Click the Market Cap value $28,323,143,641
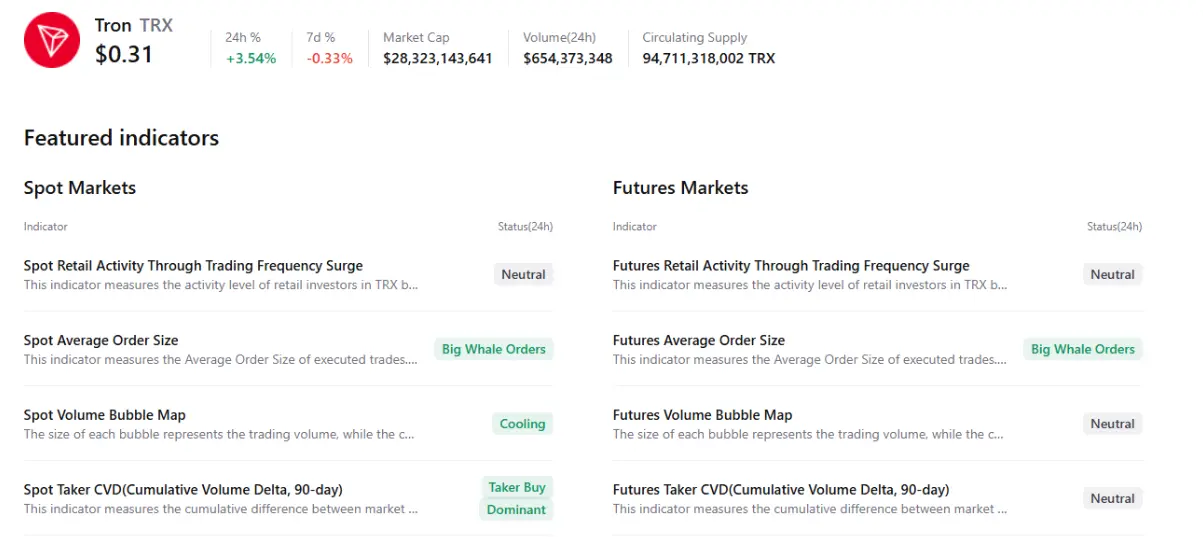This screenshot has width=1203, height=541. pyautogui.click(x=438, y=58)
